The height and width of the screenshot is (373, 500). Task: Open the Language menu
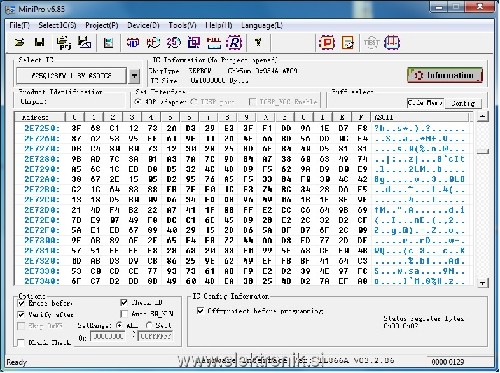[262, 25]
